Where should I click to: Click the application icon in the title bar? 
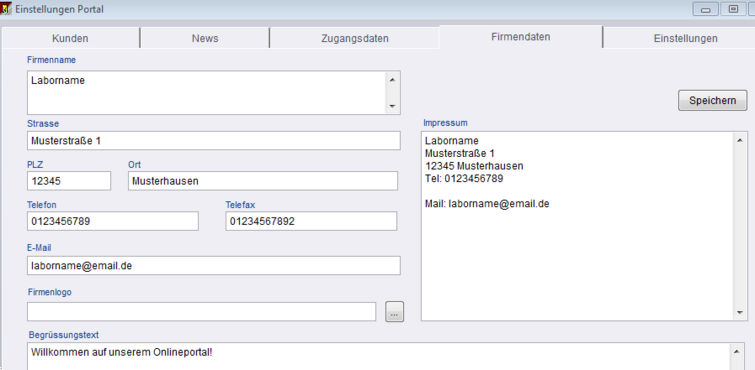[x=5, y=9]
